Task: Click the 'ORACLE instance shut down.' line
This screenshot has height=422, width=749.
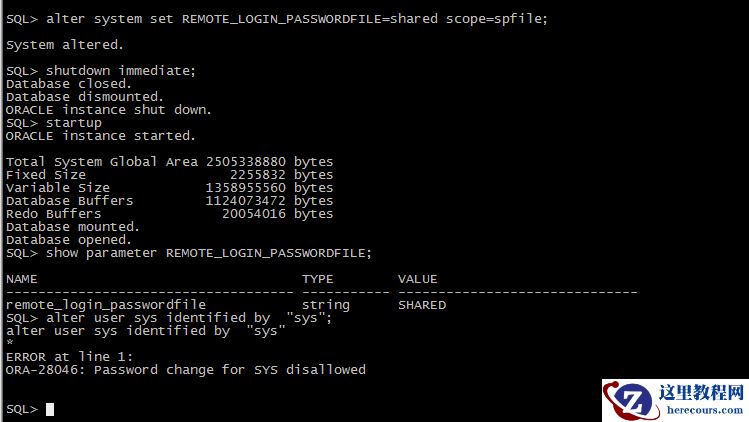Action: [x=109, y=110]
